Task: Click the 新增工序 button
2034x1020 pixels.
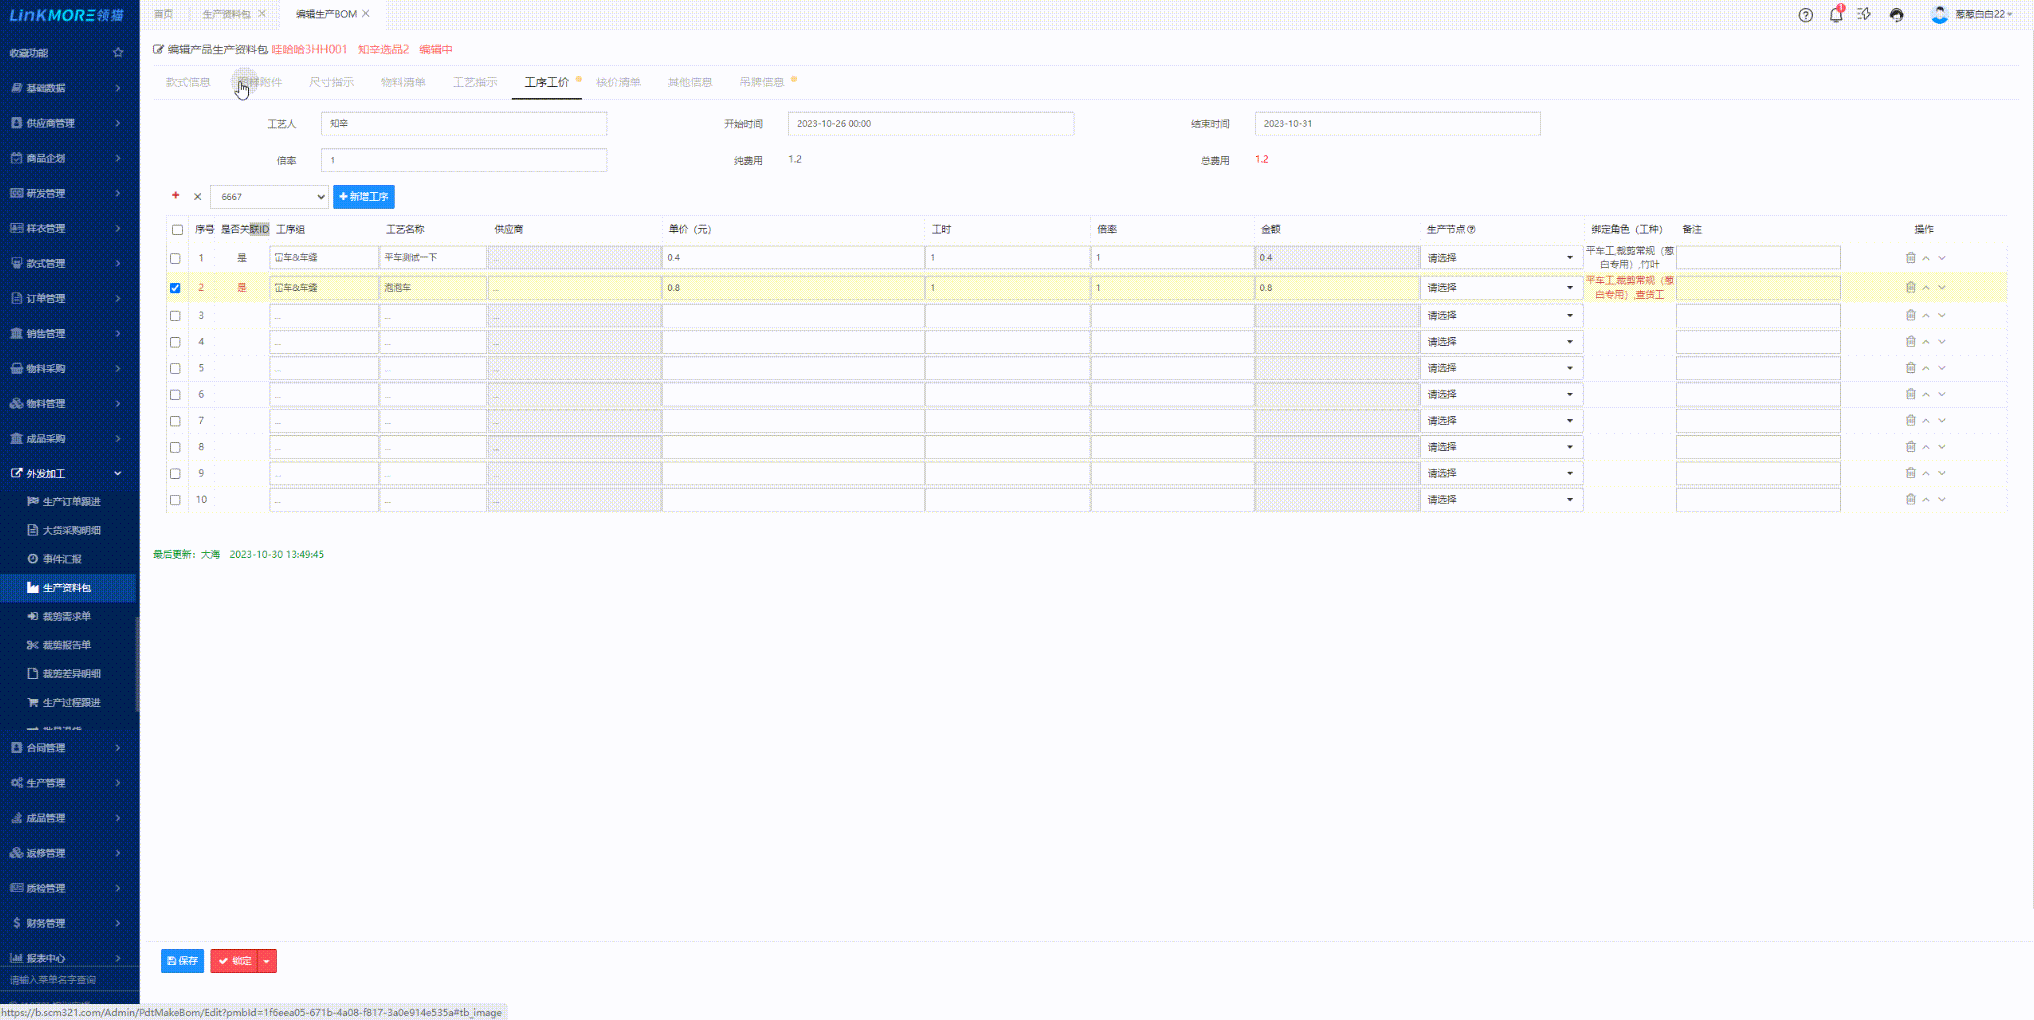Action: coord(364,197)
